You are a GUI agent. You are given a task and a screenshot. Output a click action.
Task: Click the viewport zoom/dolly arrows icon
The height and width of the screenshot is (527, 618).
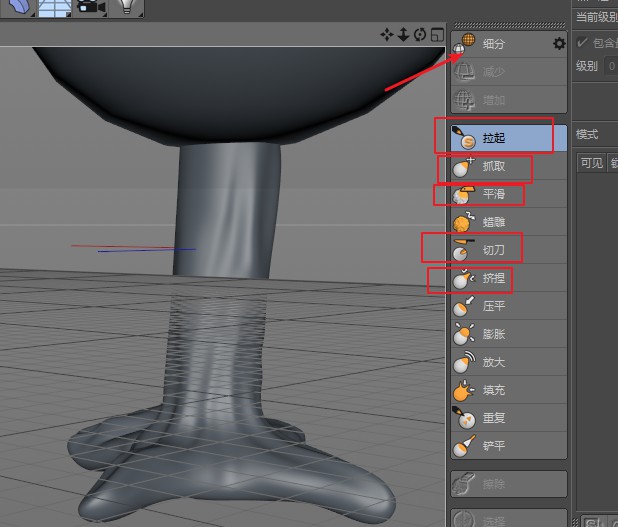(403, 35)
